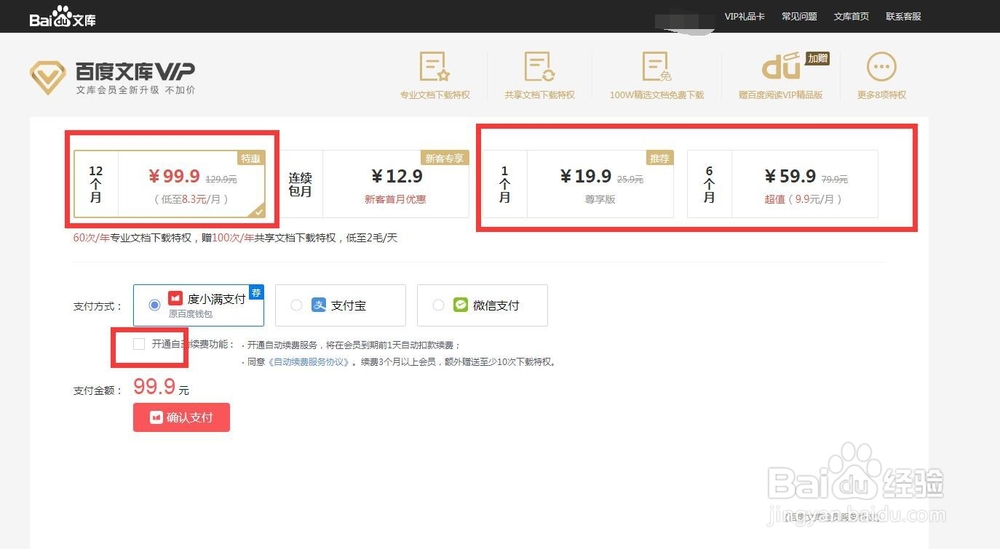1000x549 pixels.
Task: Click the 新客专享 badge
Action: pos(445,158)
